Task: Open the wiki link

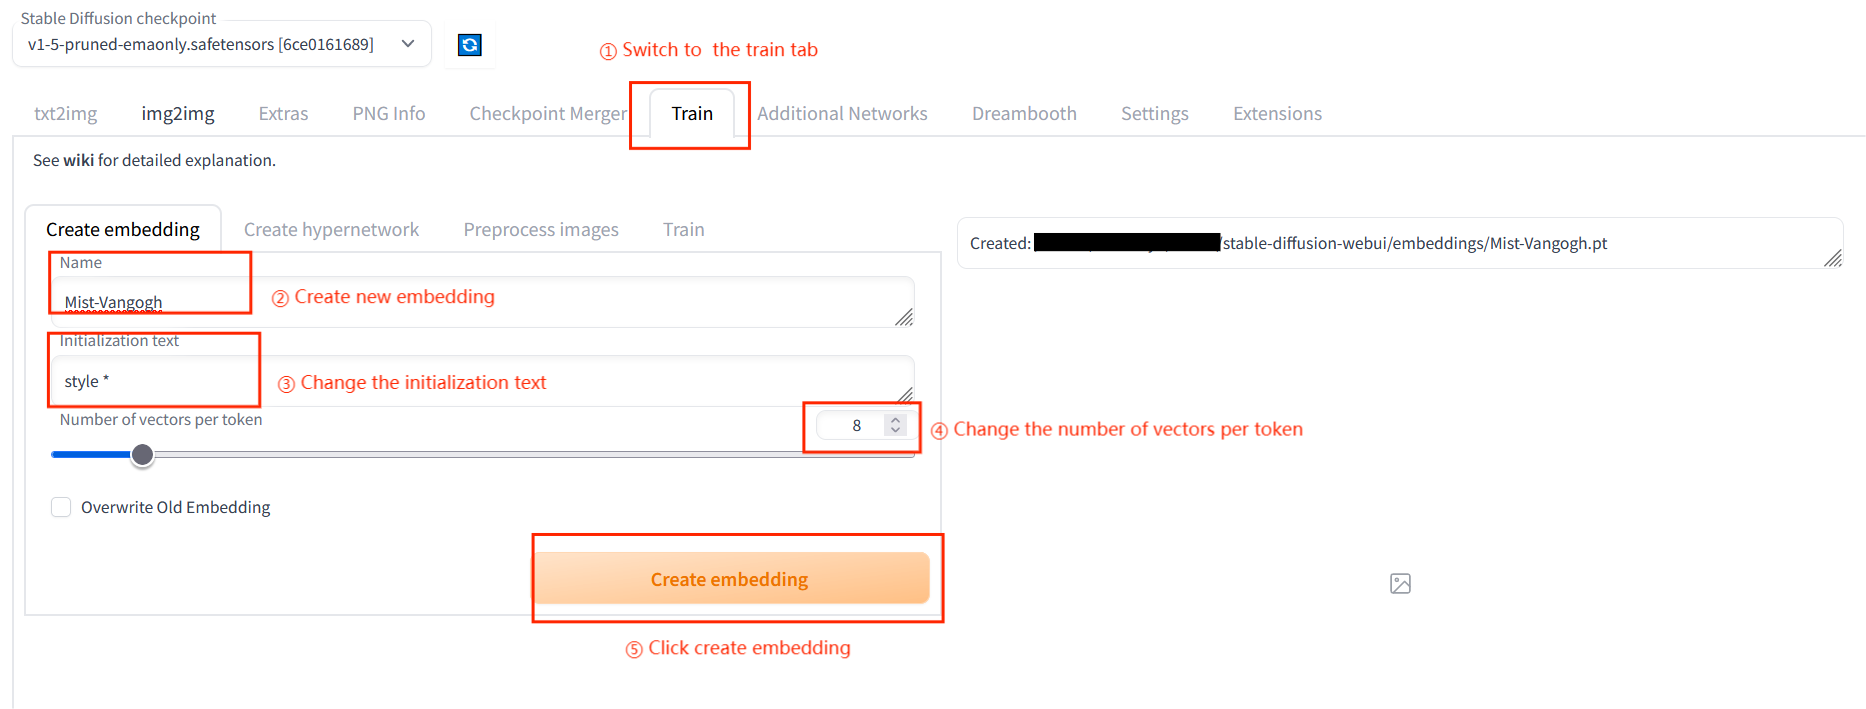Action: (x=79, y=160)
